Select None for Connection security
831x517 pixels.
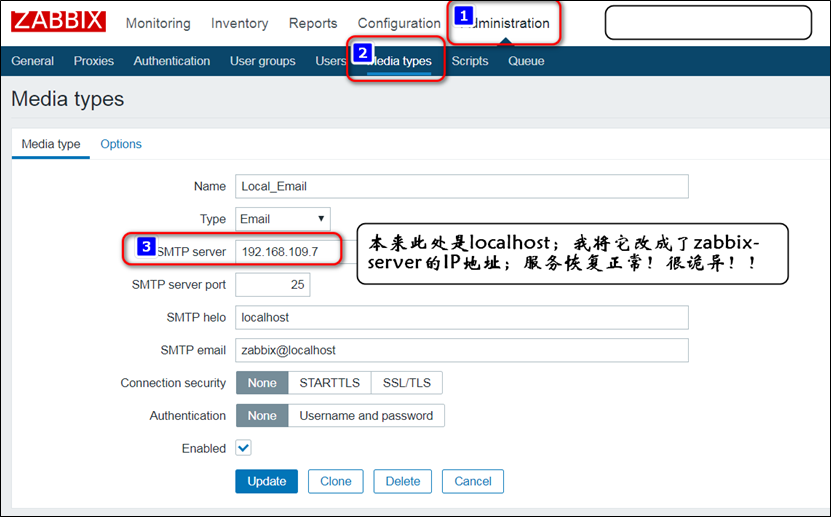tap(262, 383)
